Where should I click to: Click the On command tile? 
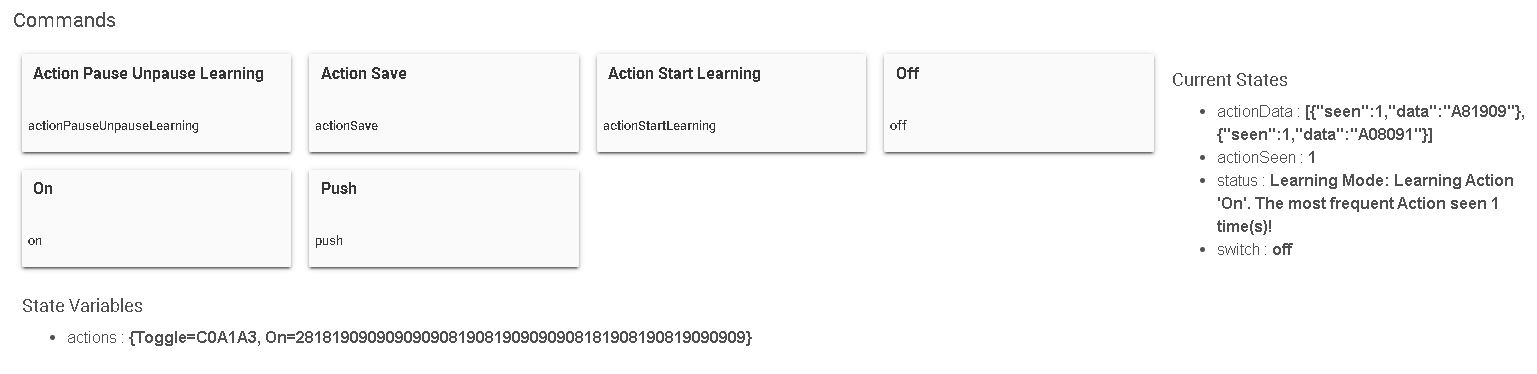157,218
